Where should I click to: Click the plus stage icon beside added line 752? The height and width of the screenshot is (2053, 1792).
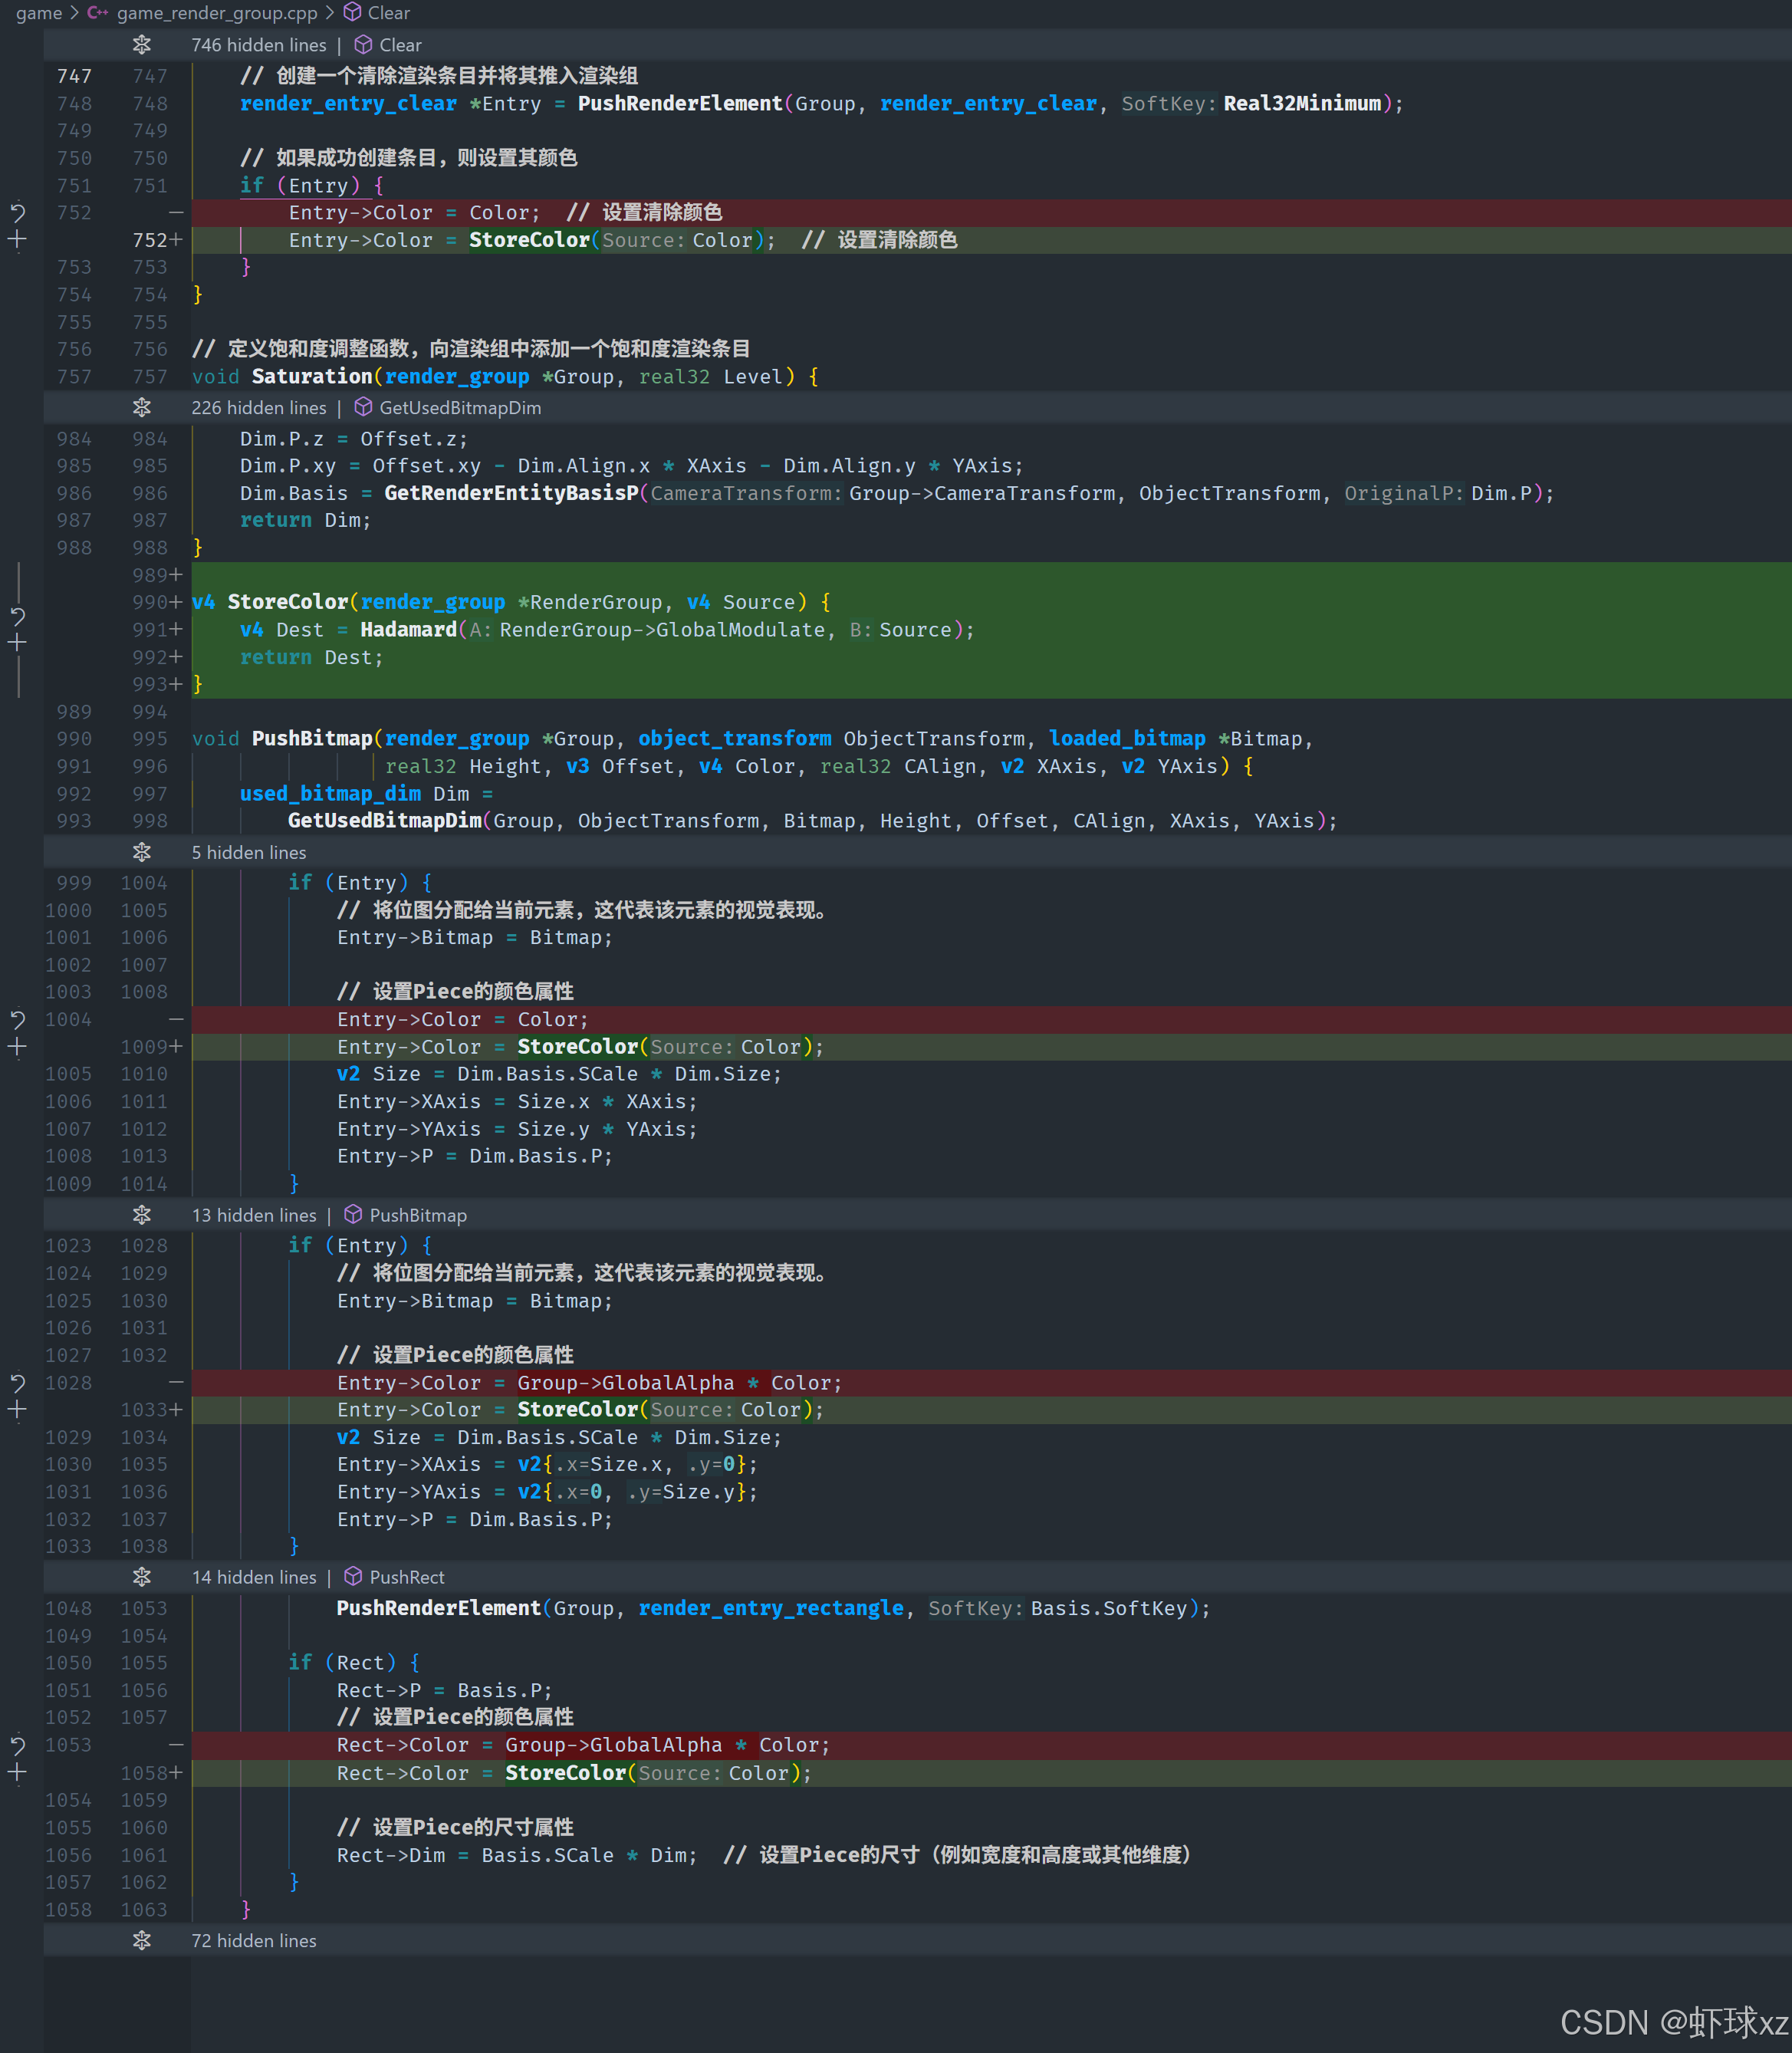click(17, 240)
